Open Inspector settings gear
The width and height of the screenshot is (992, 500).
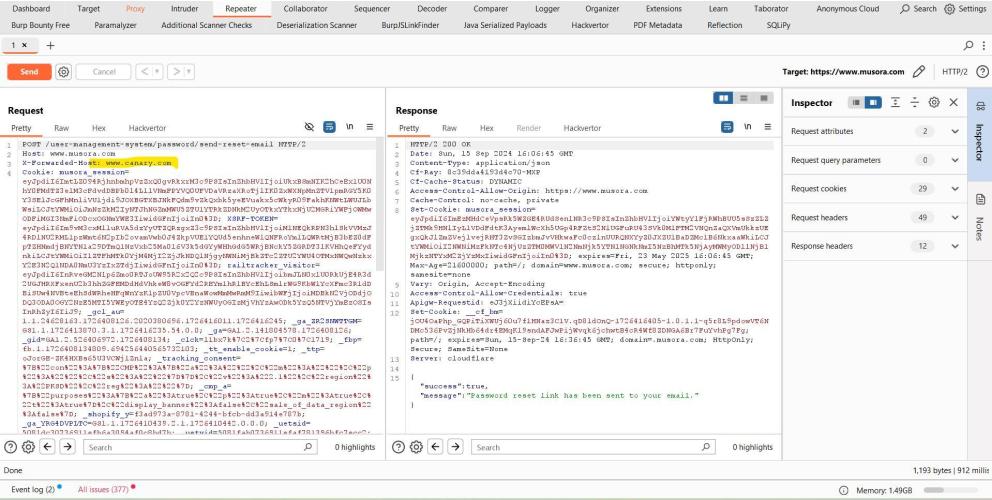tap(934, 103)
